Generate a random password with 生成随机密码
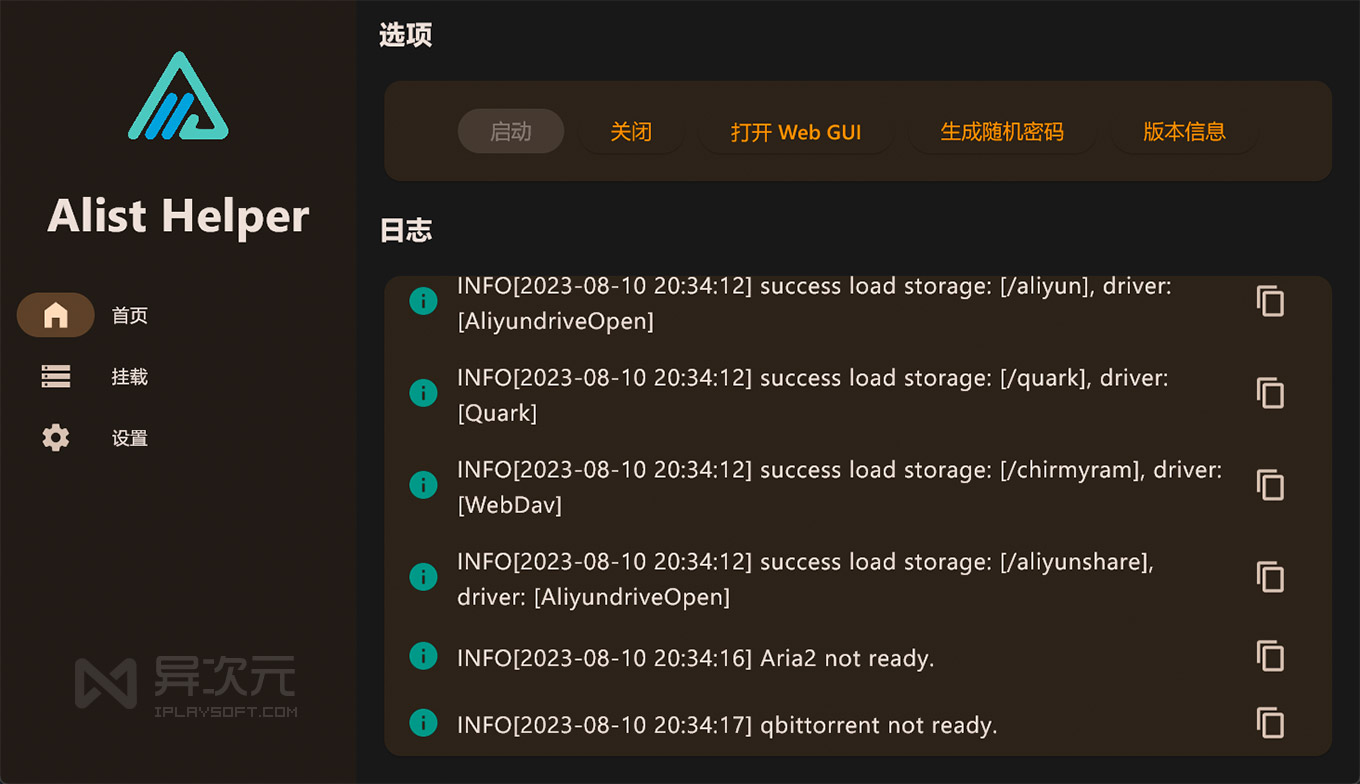Image resolution: width=1360 pixels, height=784 pixels. pyautogui.click(x=1002, y=131)
